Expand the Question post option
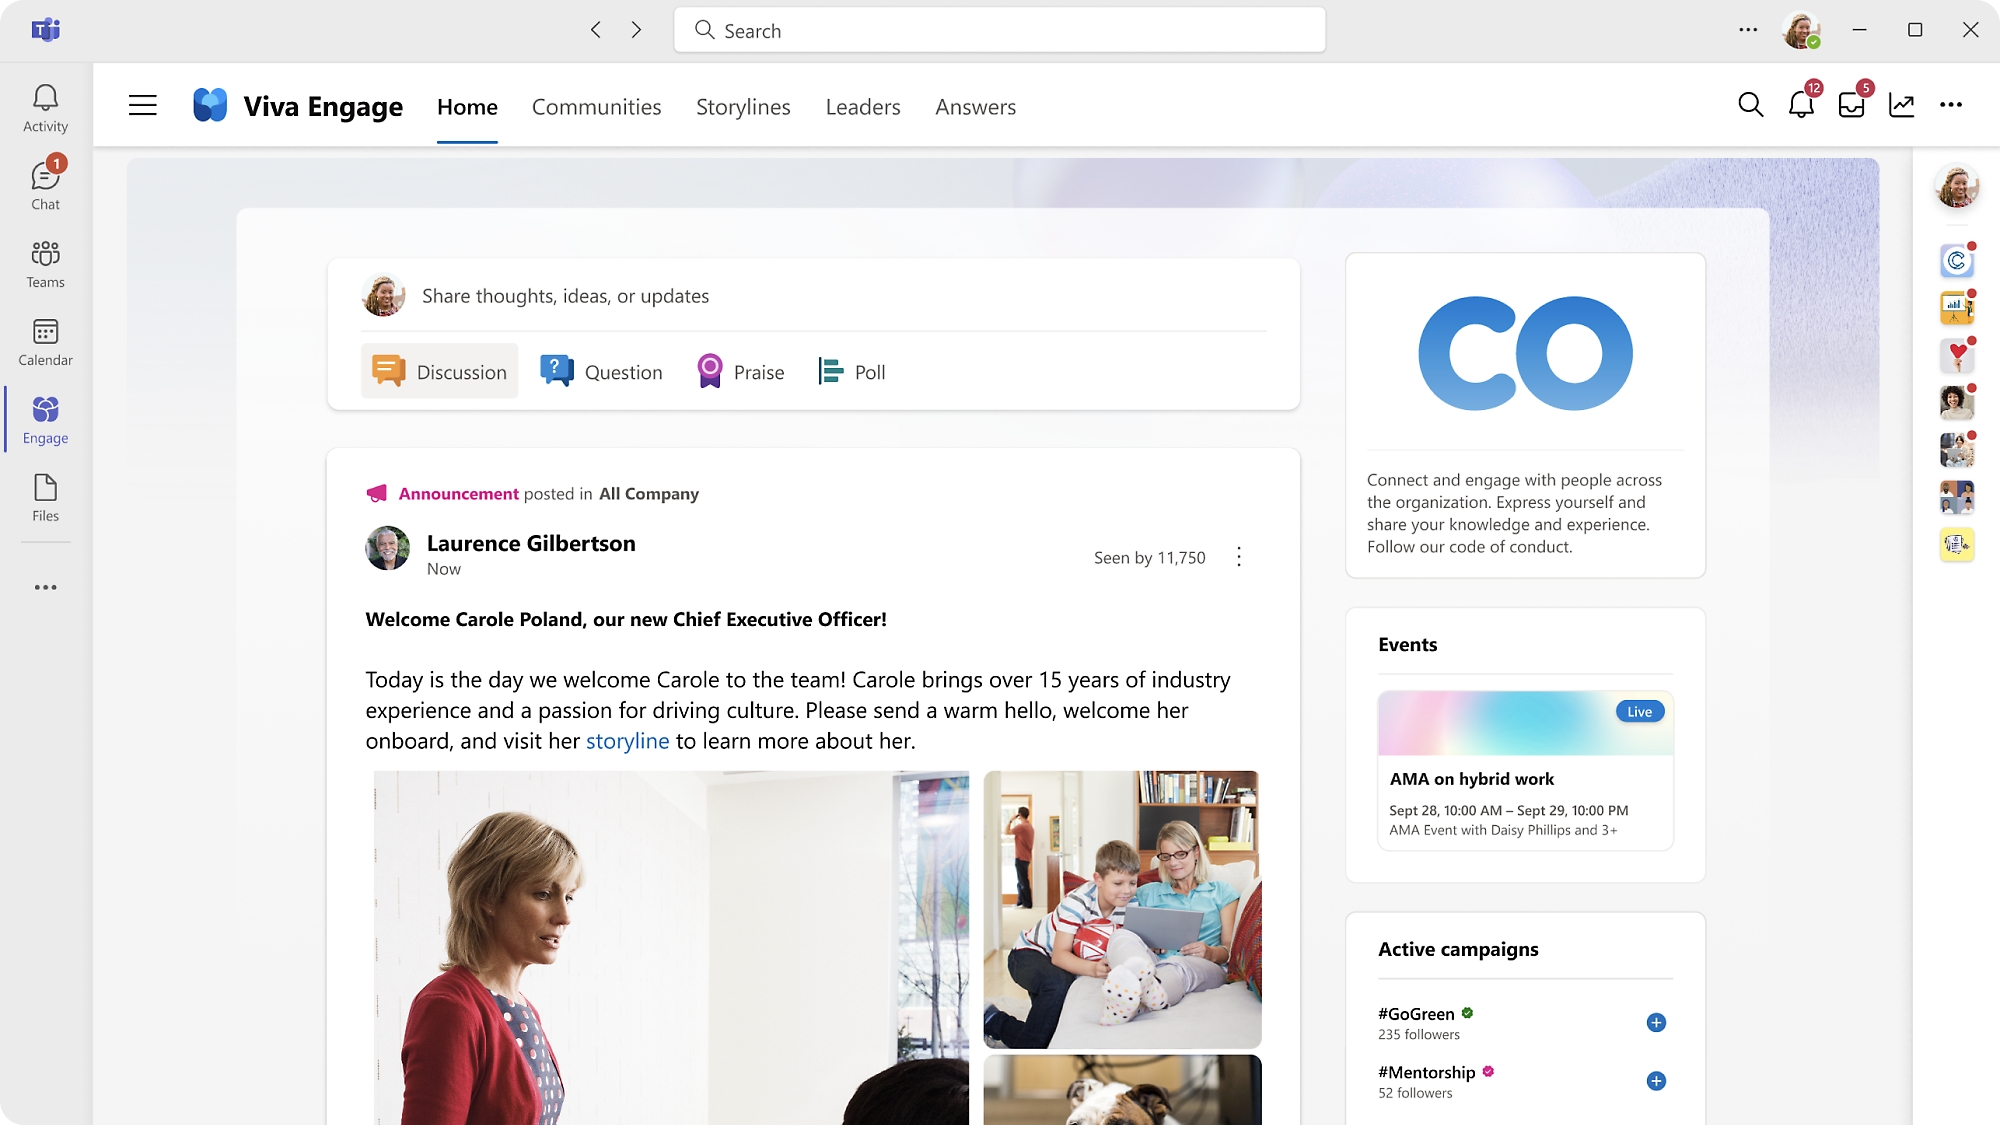The image size is (2000, 1125). 602,370
